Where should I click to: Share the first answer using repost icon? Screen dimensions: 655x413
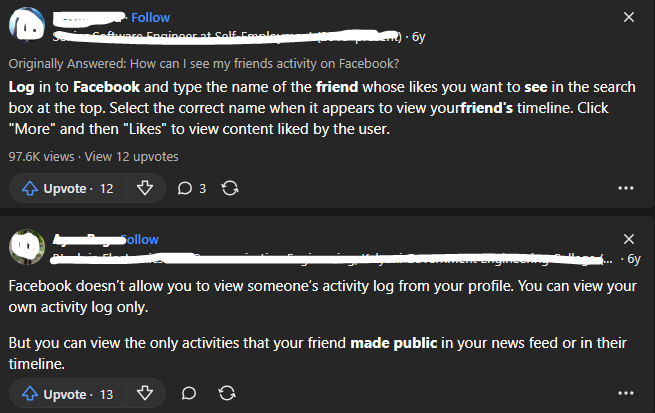230,188
